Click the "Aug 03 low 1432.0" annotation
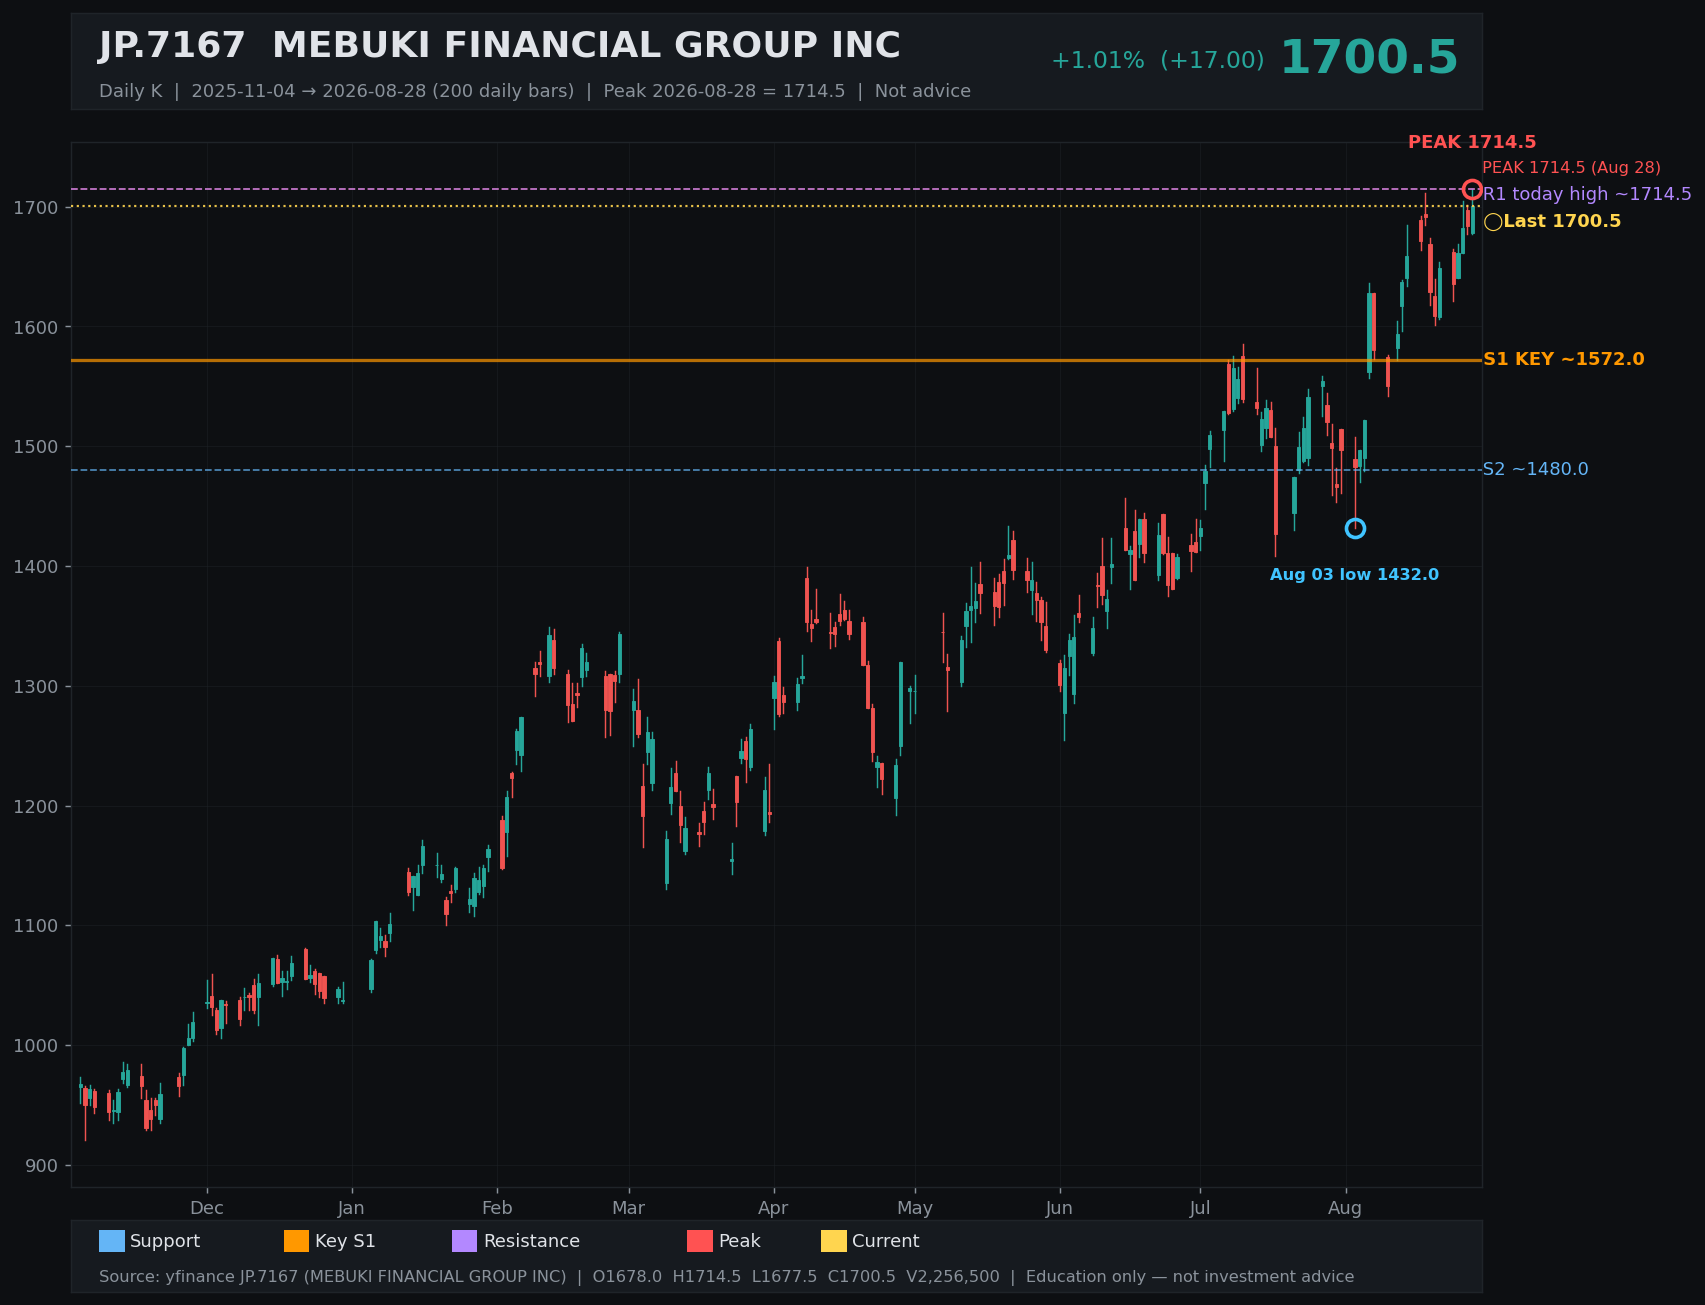Viewport: 1705px width, 1305px height. [x=1354, y=575]
